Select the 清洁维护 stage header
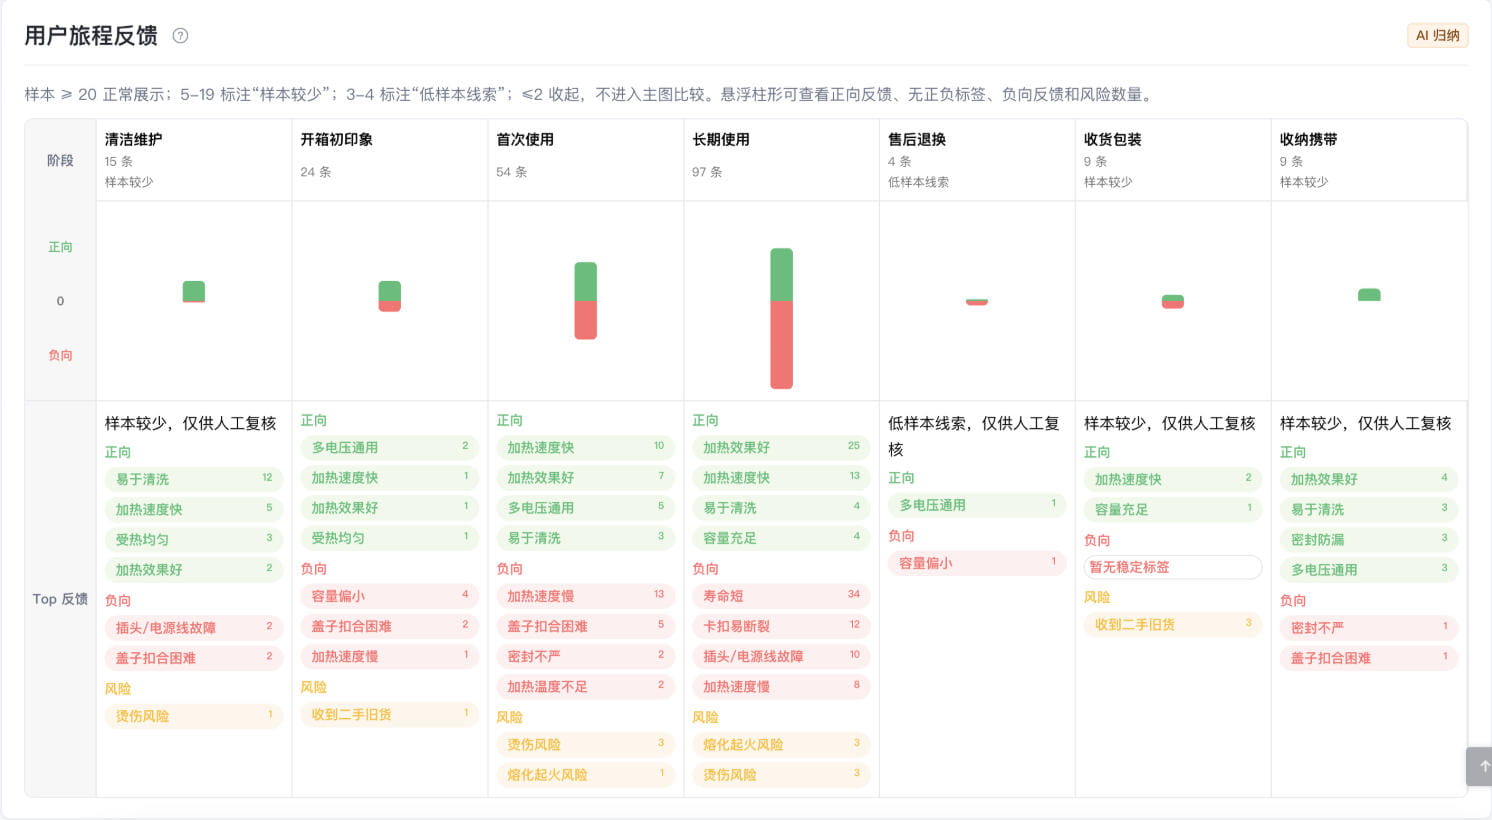This screenshot has height=820, width=1492. pos(133,140)
